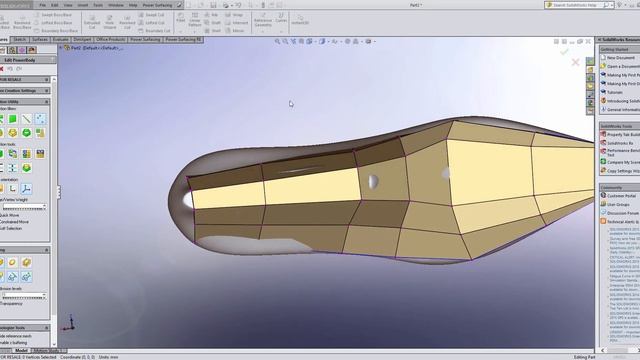Viewport: 640px width, 360px height.
Task: Switch to the Surfaces tab
Action: (x=40, y=40)
